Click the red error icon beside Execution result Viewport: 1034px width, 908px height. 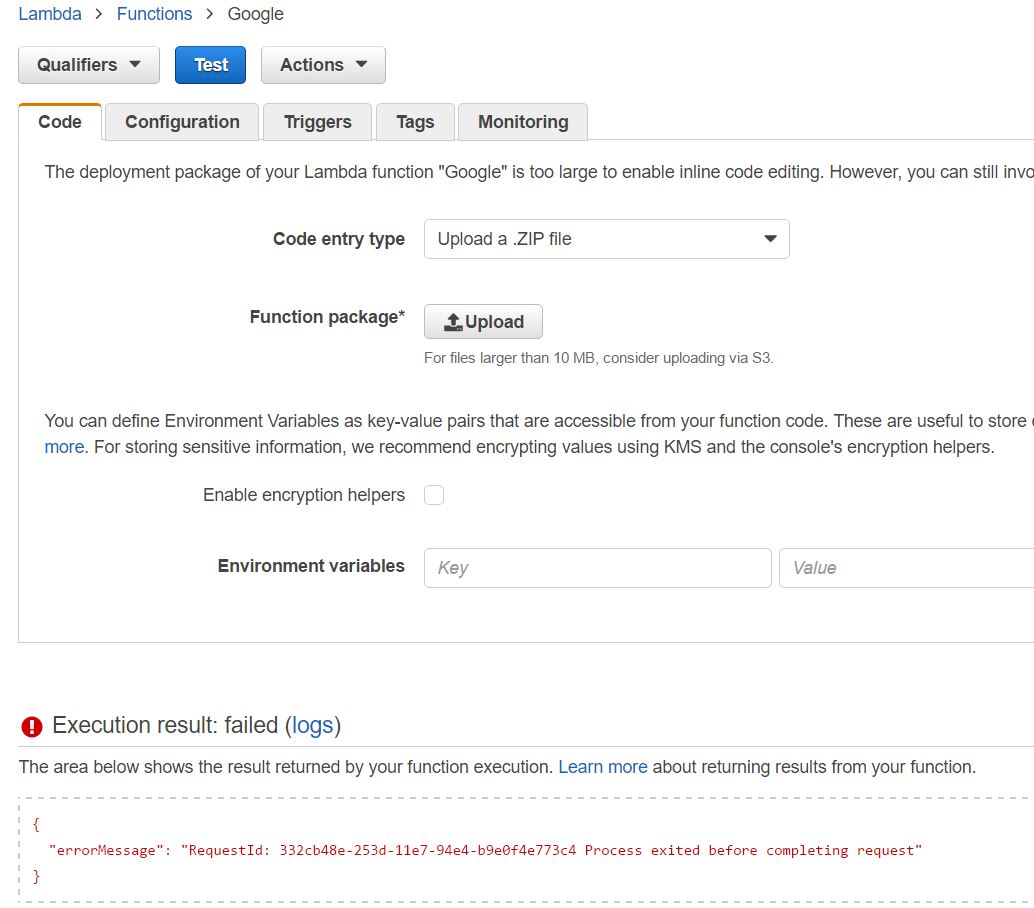click(32, 726)
